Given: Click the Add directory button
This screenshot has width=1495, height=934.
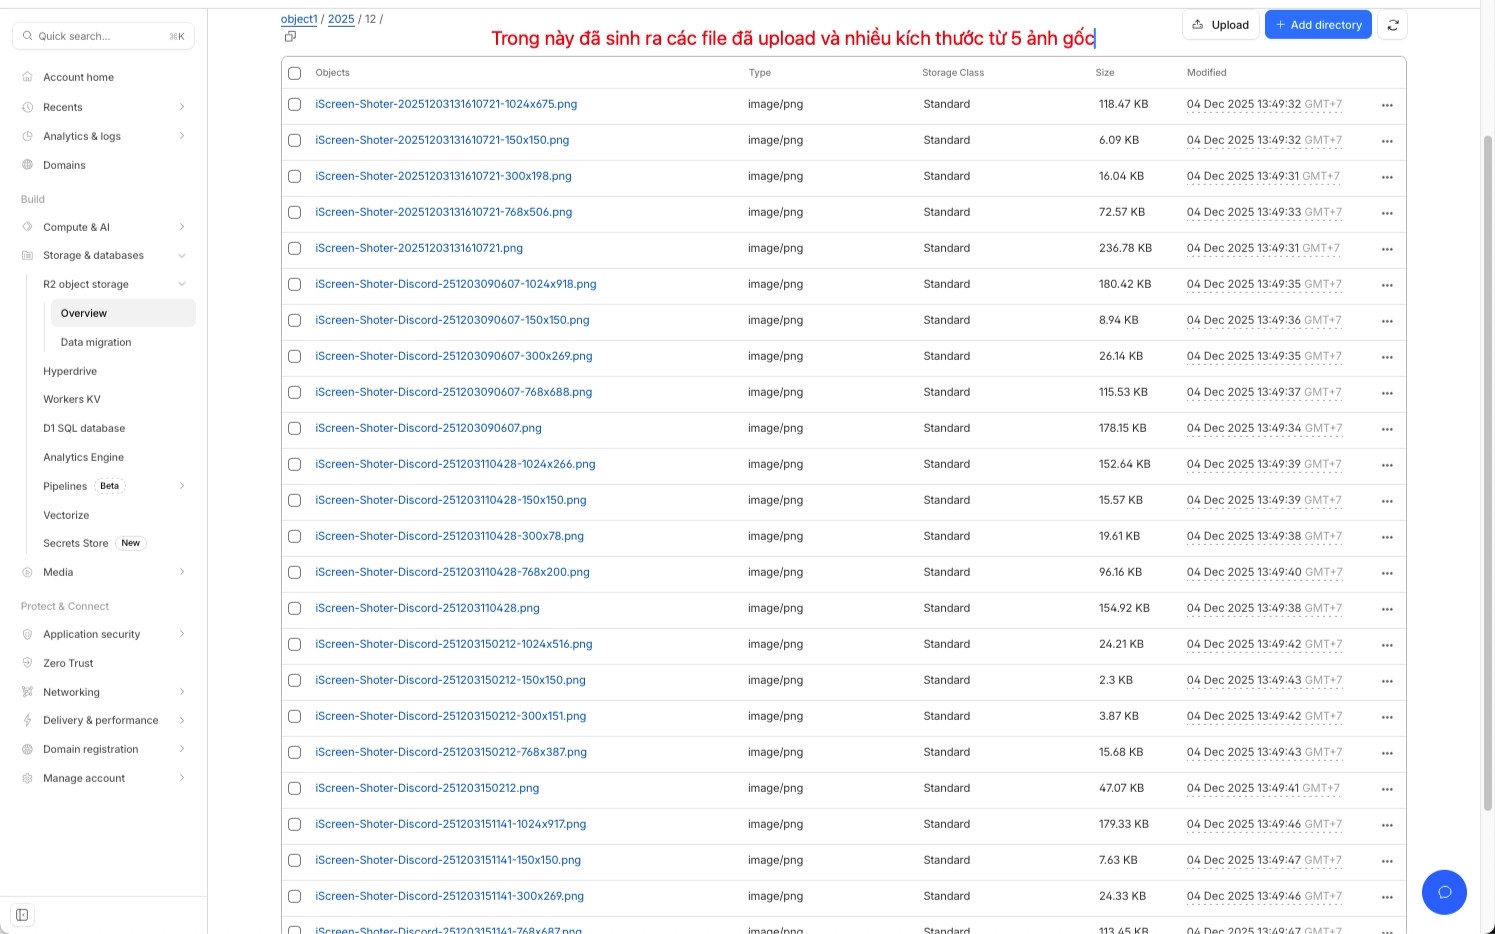Looking at the screenshot, I should 1317,25.
